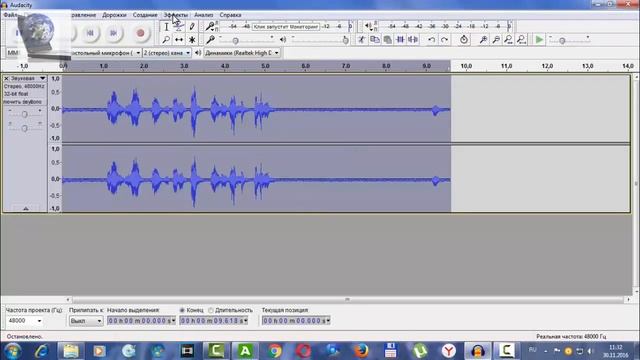Select the End radio button
The height and width of the screenshot is (360, 640).
coord(182,310)
